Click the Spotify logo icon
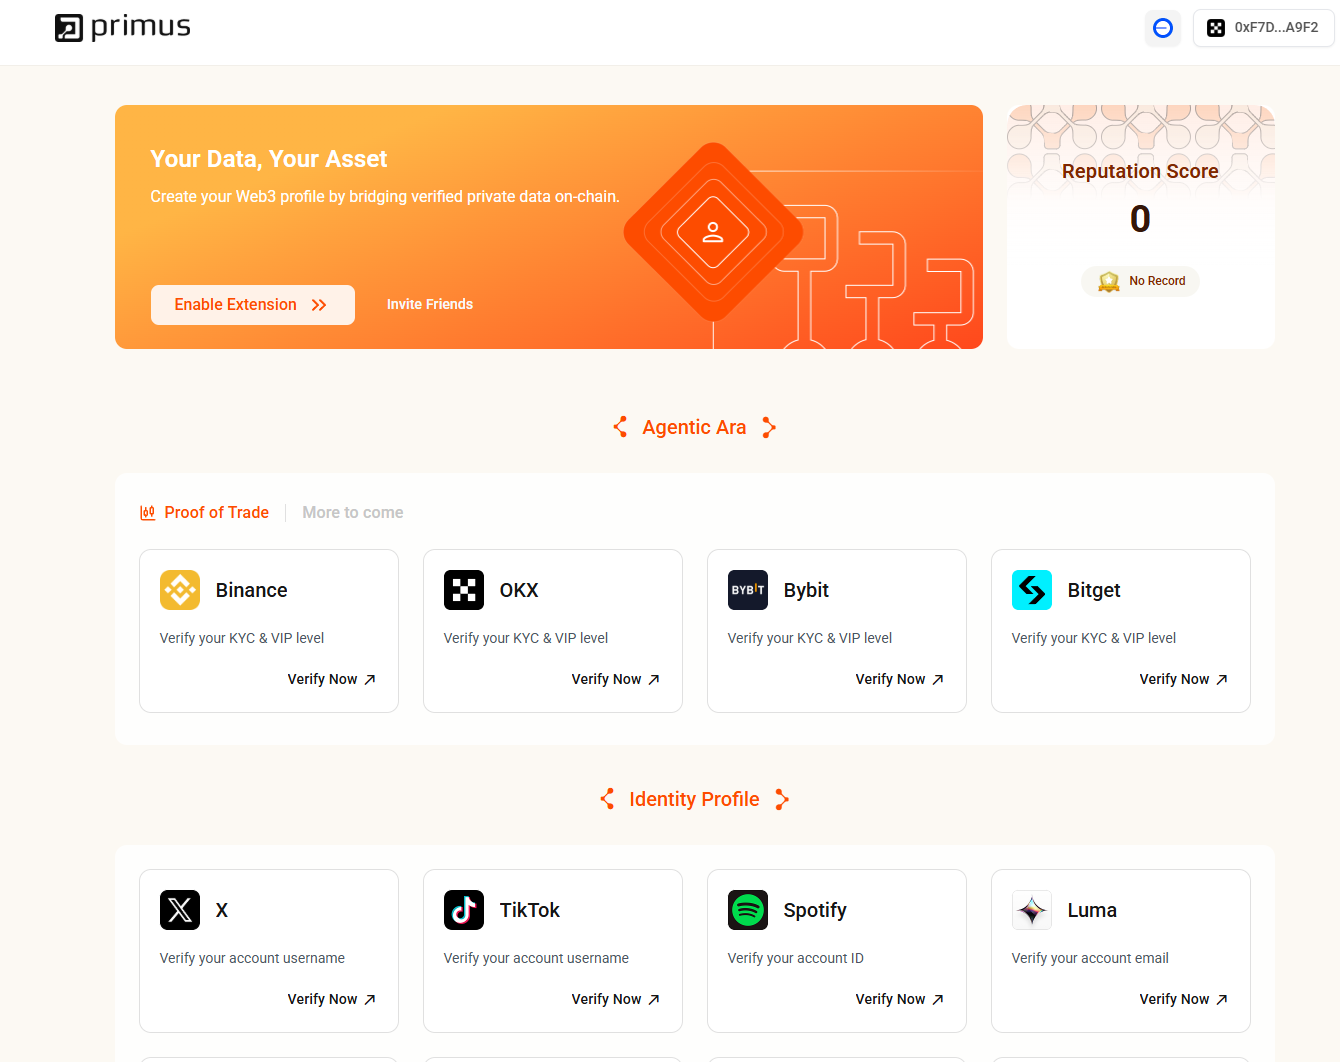The height and width of the screenshot is (1062, 1340). (x=748, y=910)
